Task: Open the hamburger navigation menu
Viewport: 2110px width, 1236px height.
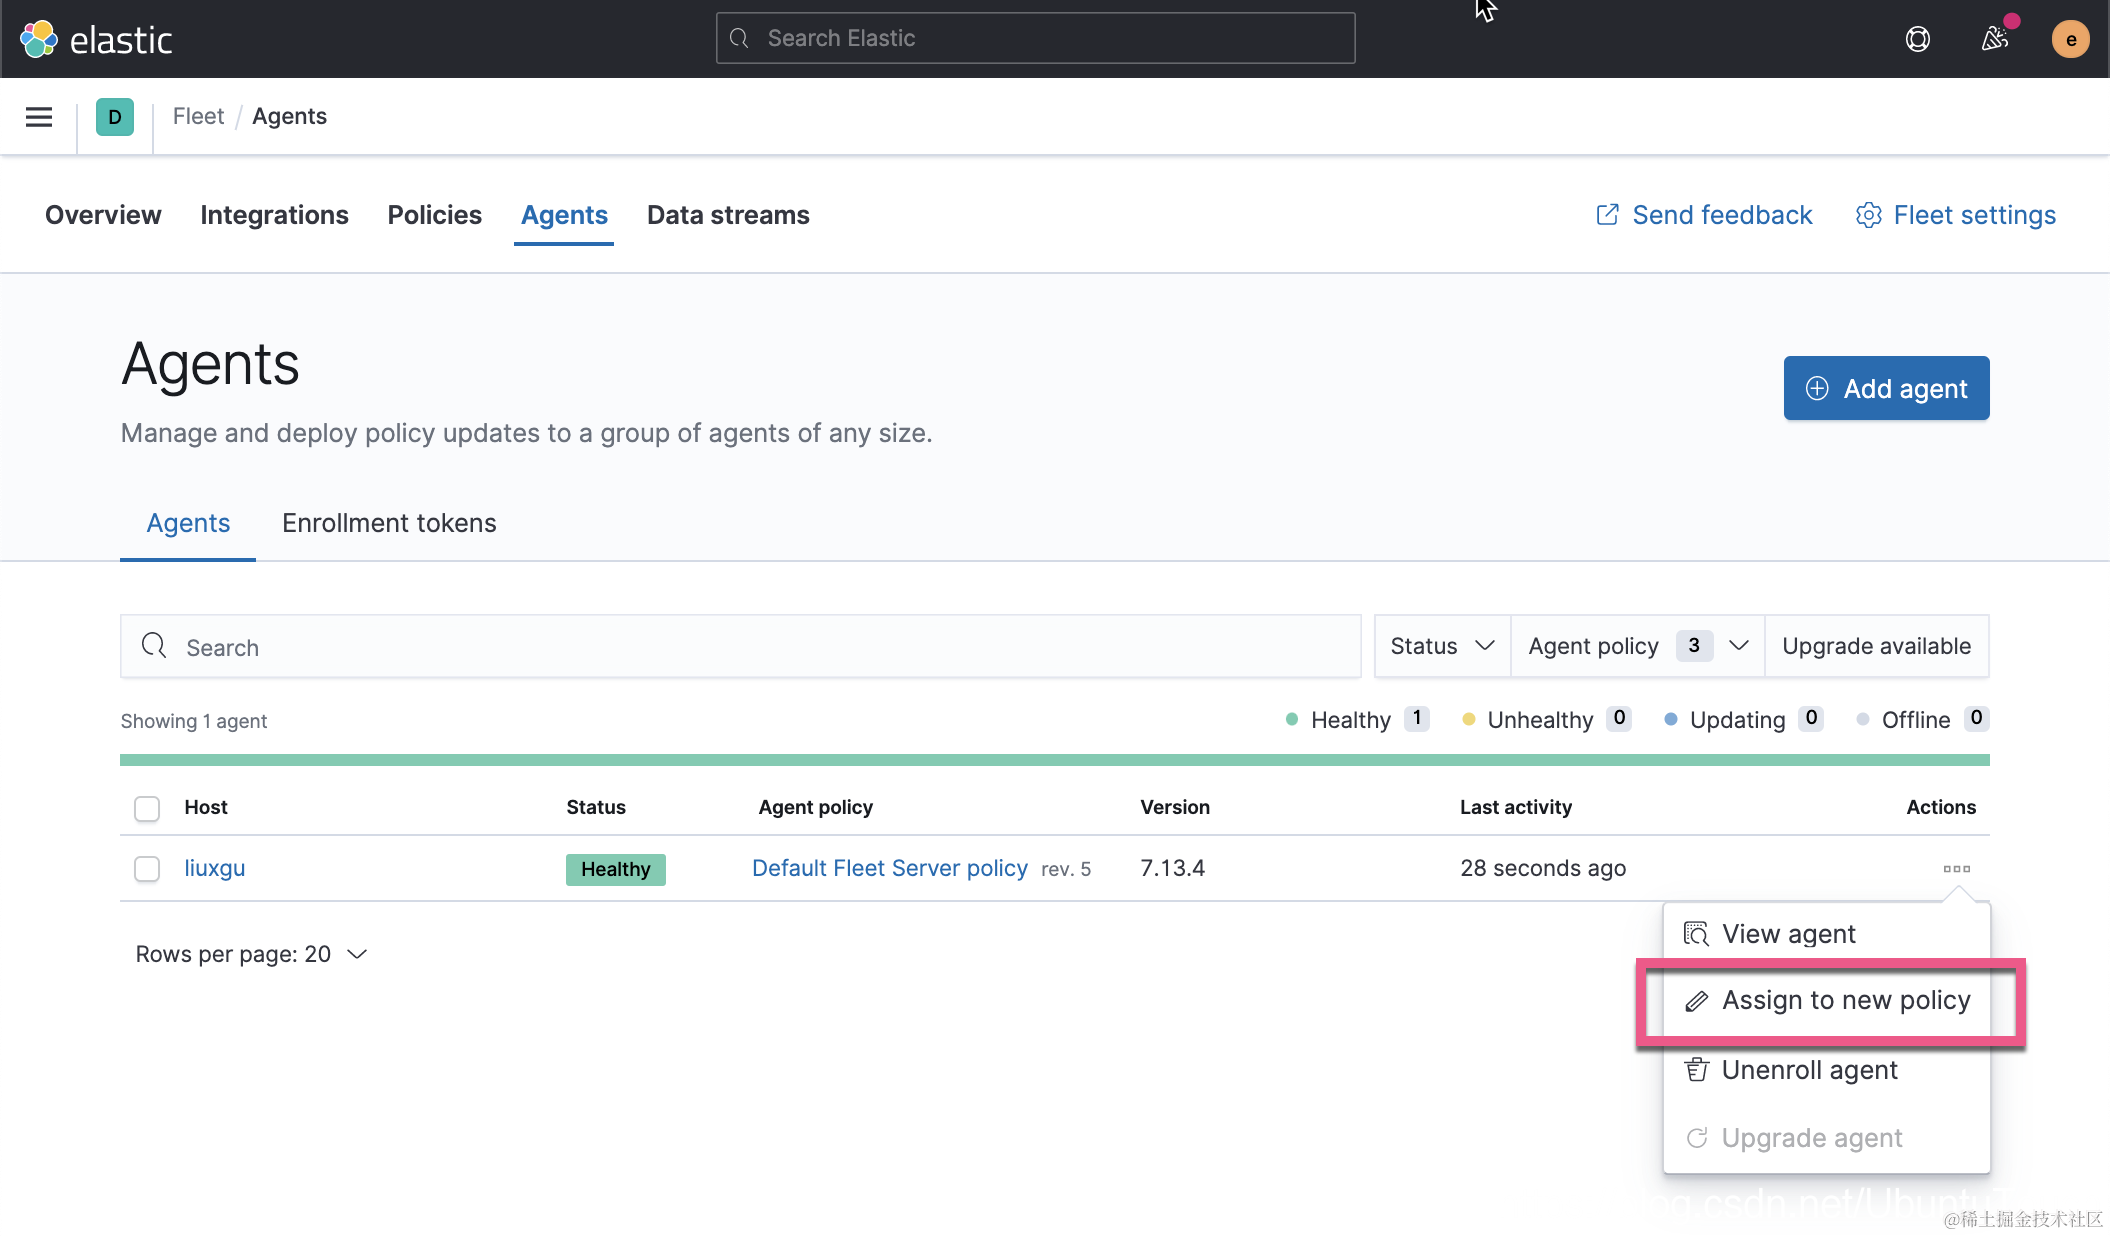Action: pos(39,117)
